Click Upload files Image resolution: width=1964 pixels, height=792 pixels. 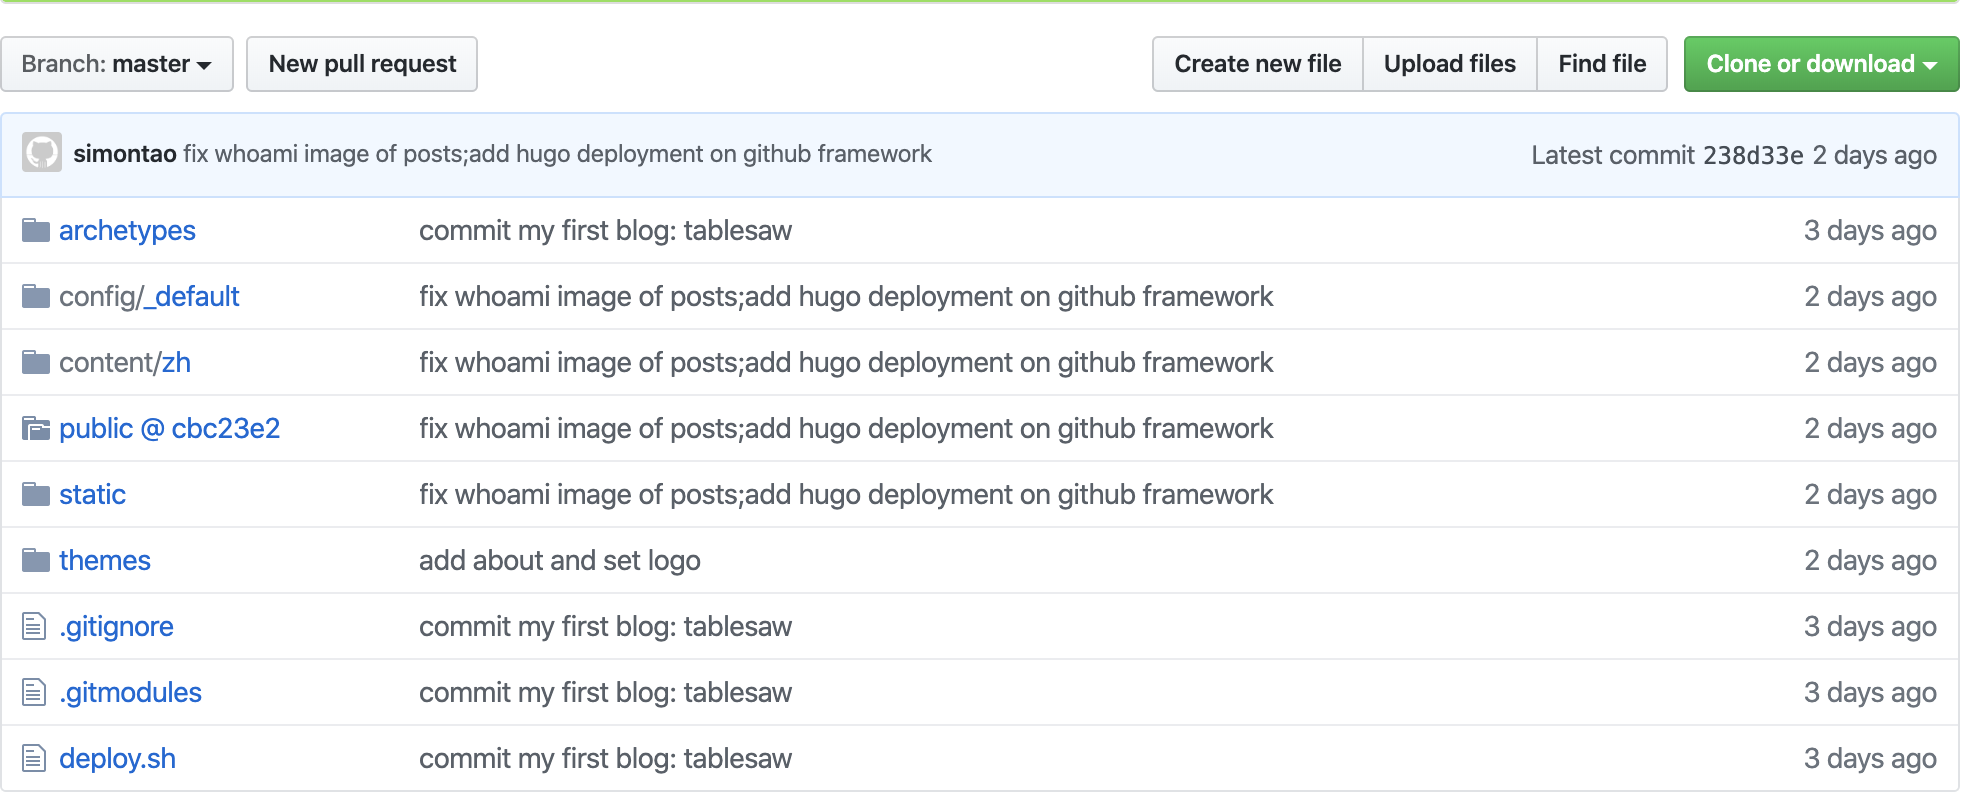(1449, 64)
